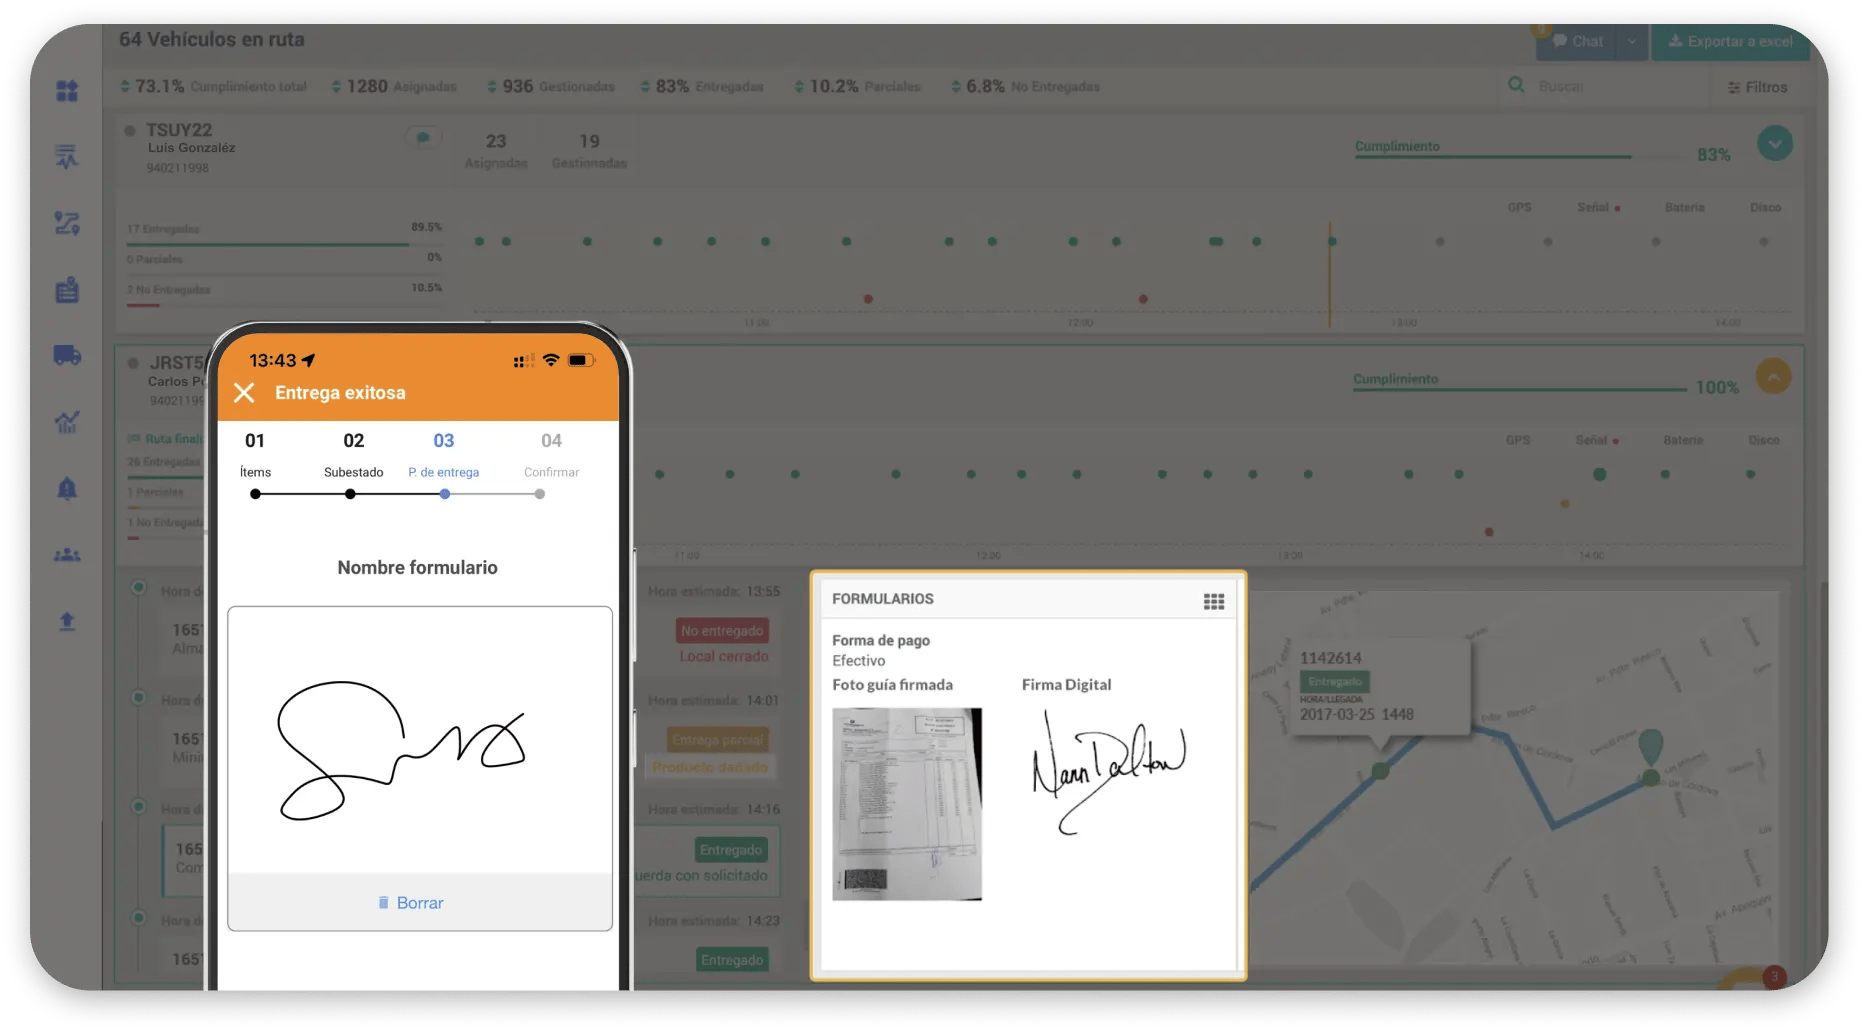1863x1031 pixels.
Task: Click the signature drawing area on phone
Action: [x=420, y=740]
